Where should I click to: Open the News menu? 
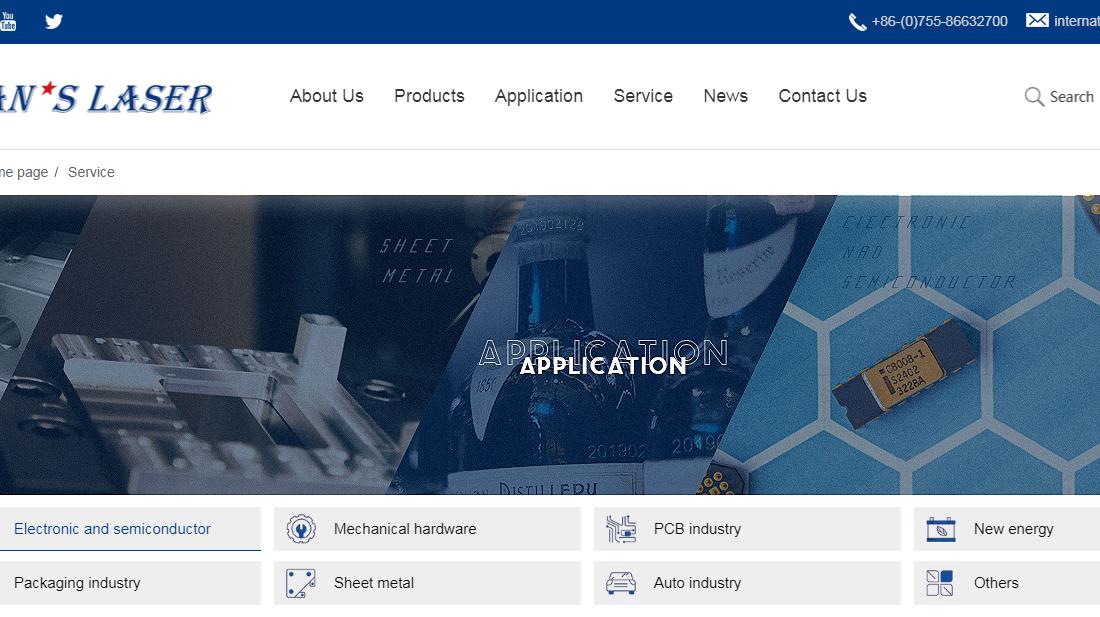point(725,96)
